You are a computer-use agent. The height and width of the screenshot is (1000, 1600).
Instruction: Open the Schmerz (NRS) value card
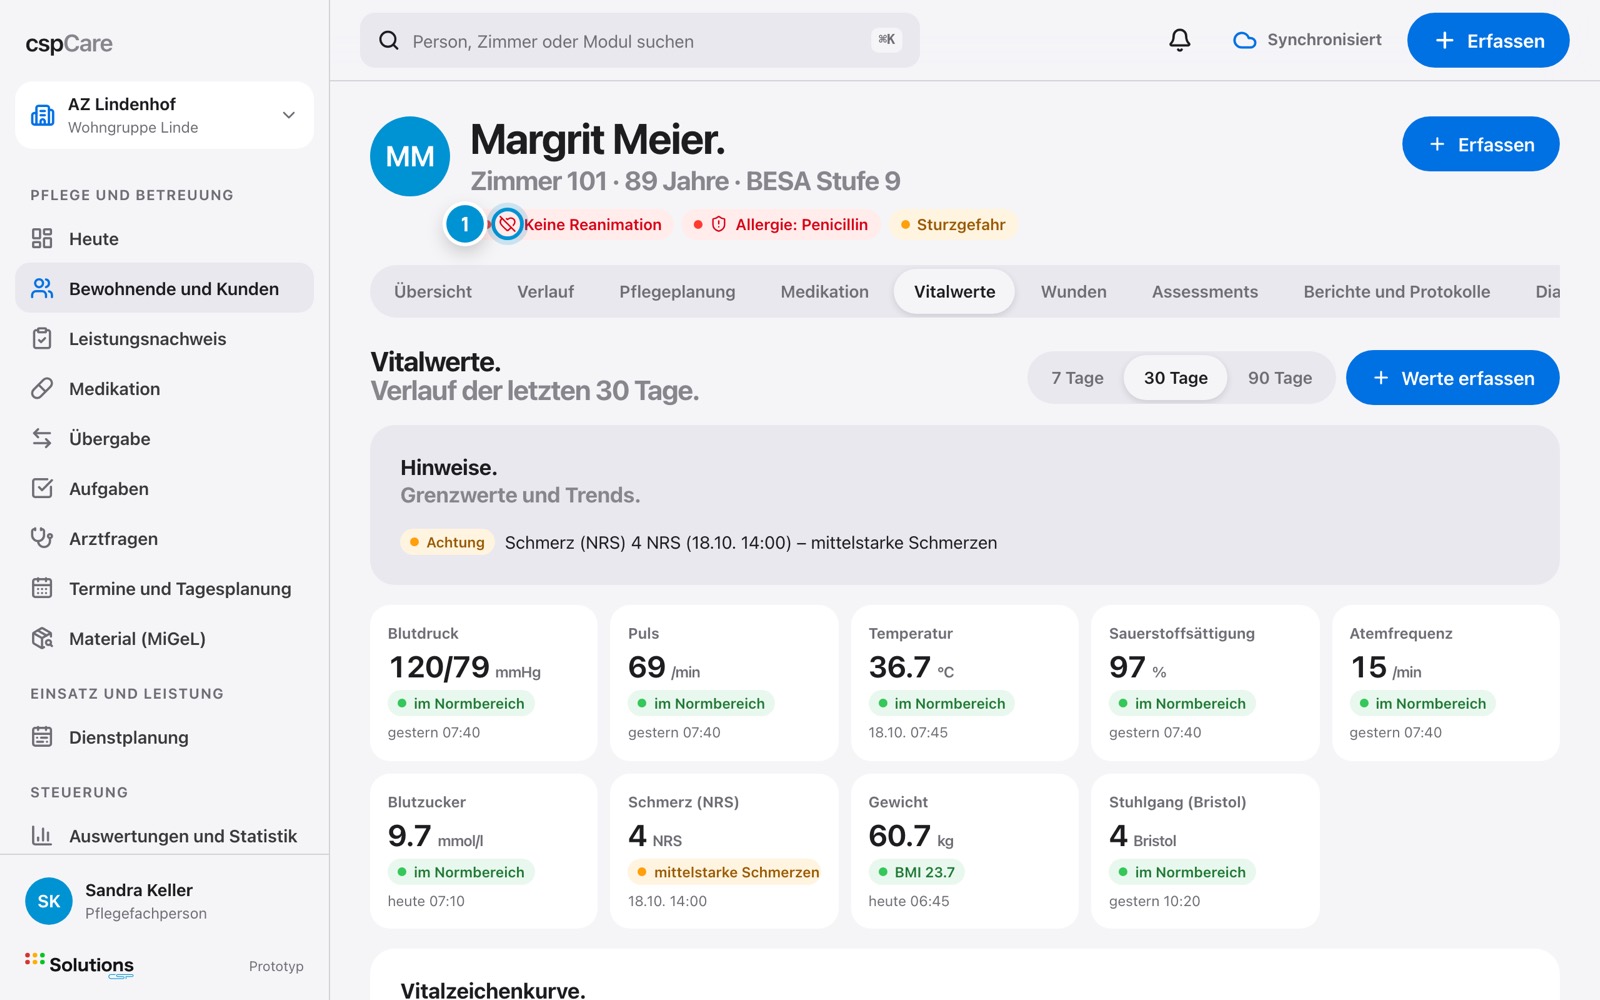[724, 851]
